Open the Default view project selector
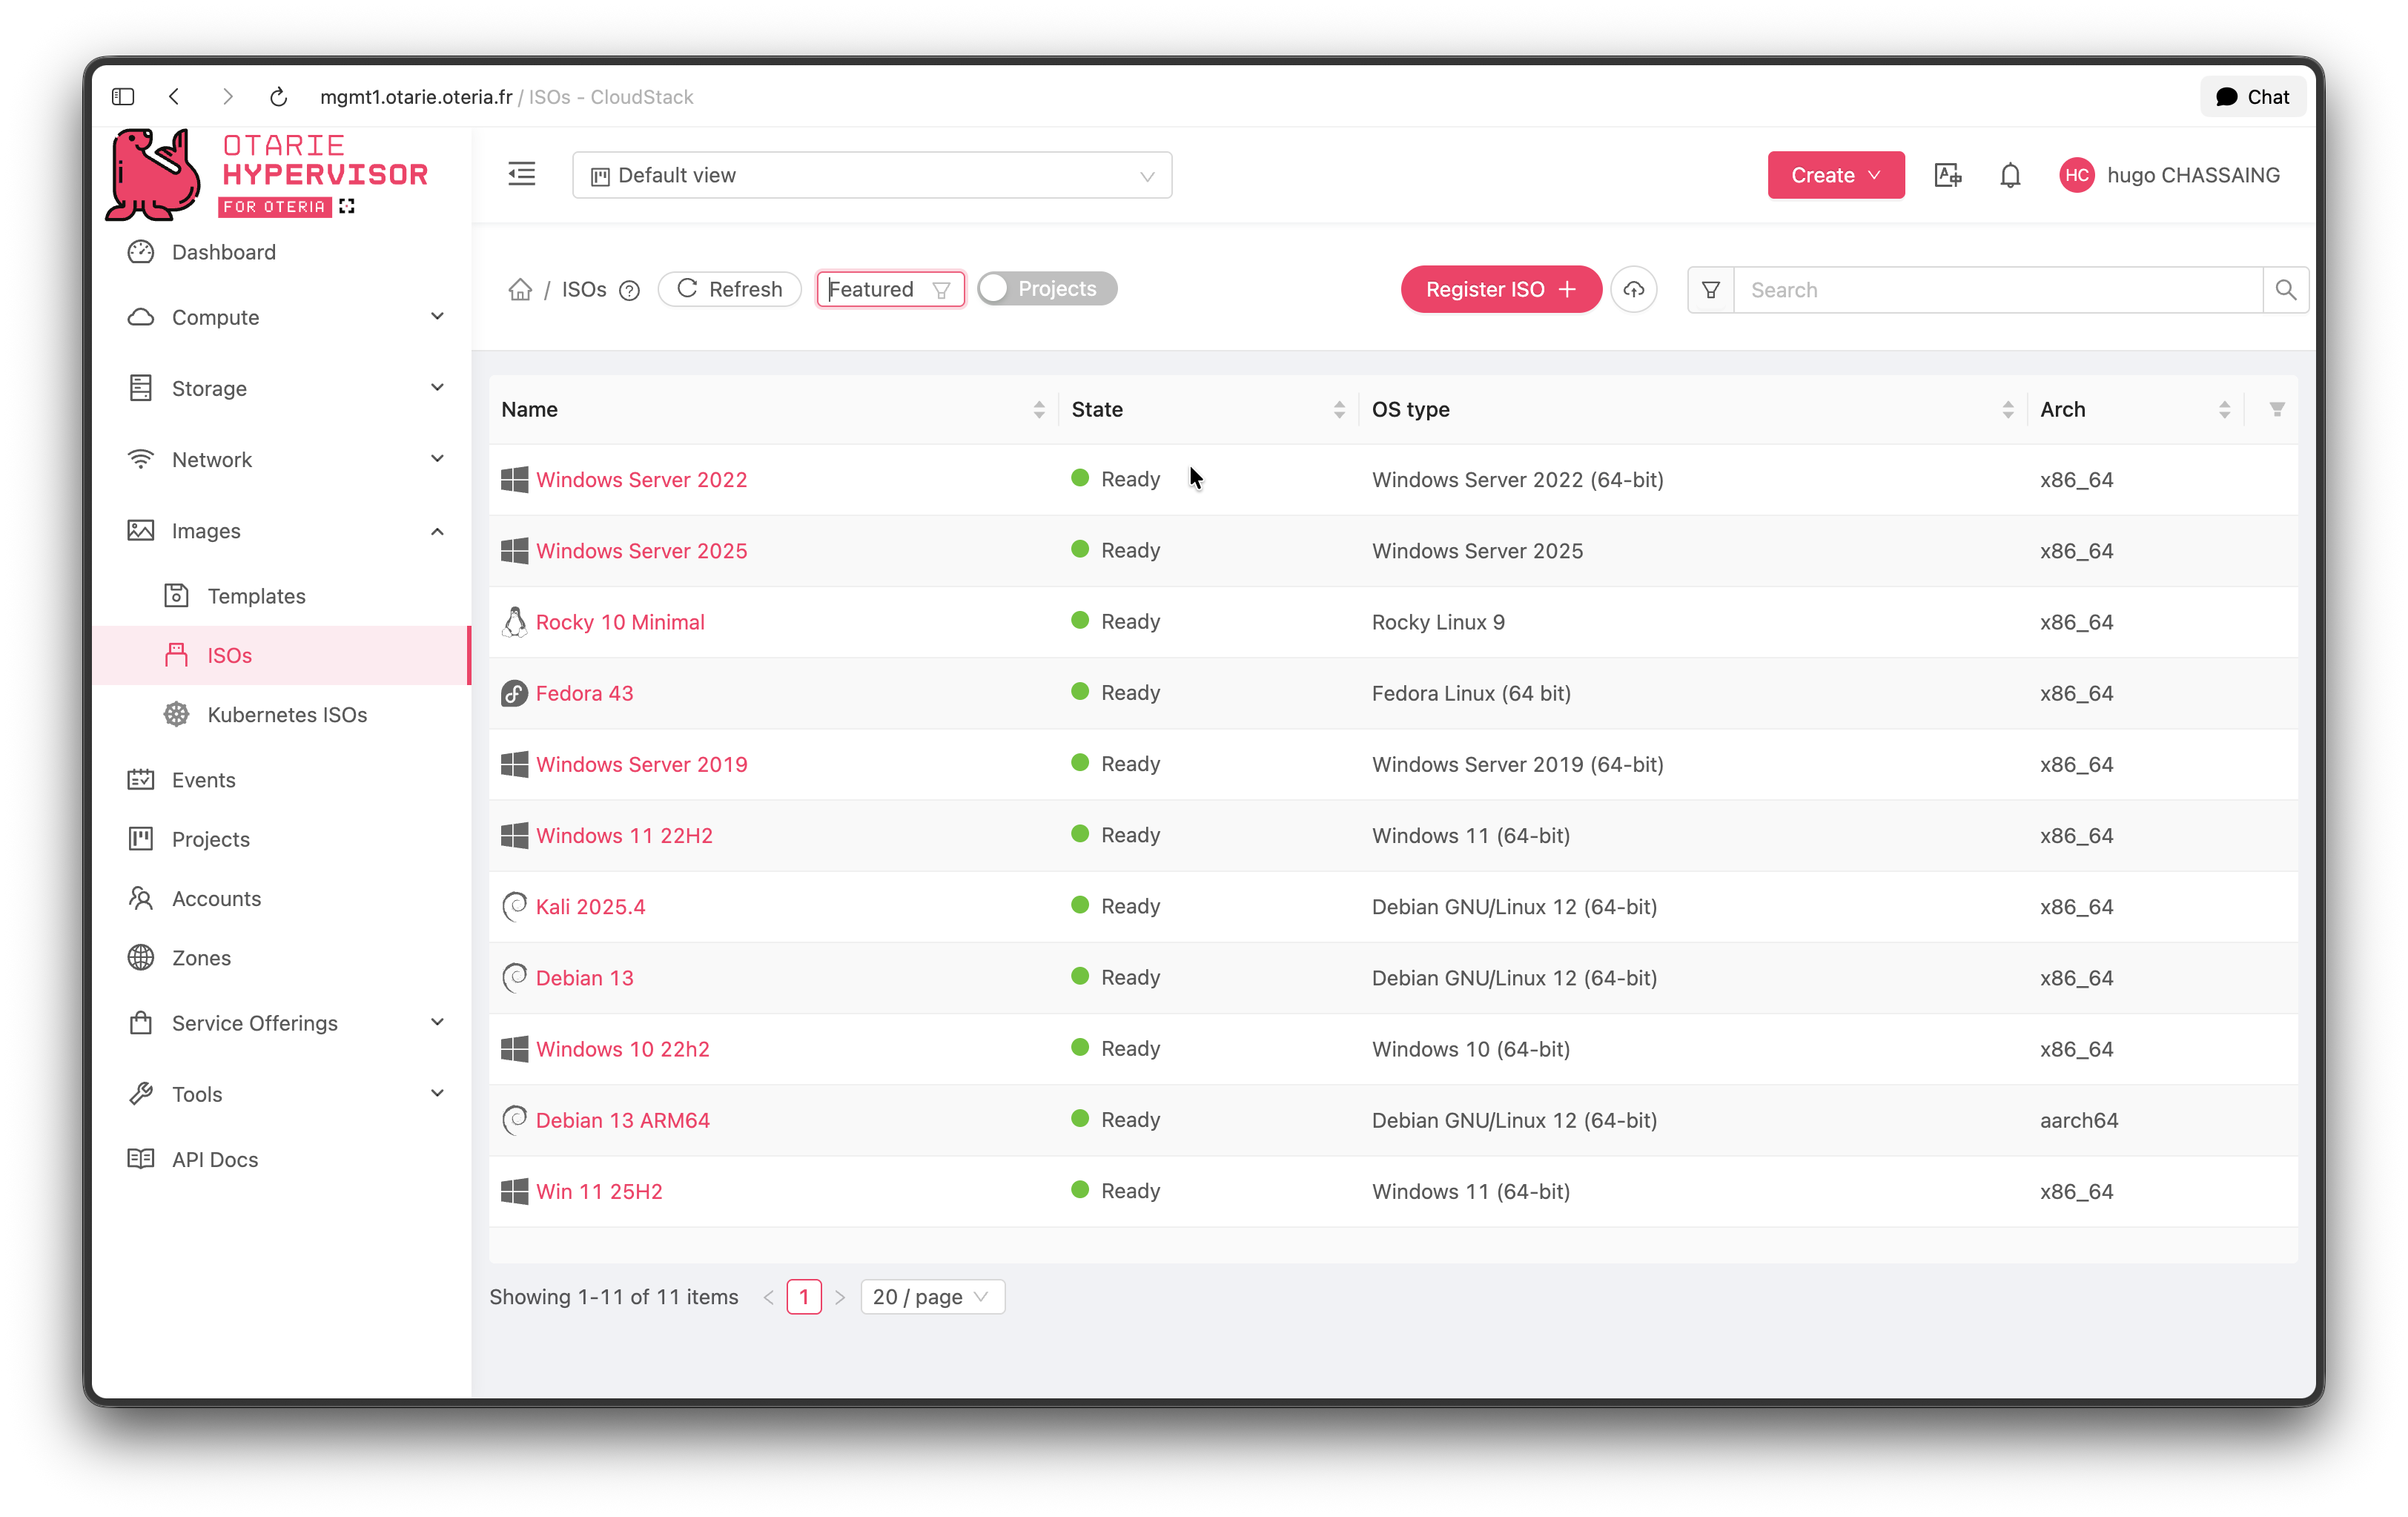The image size is (2408, 1517). coord(872,175)
